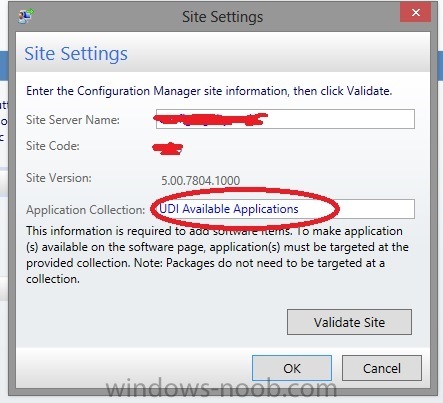
Task: Click the paragraph about targeting applications at collection
Action: [x=217, y=255]
